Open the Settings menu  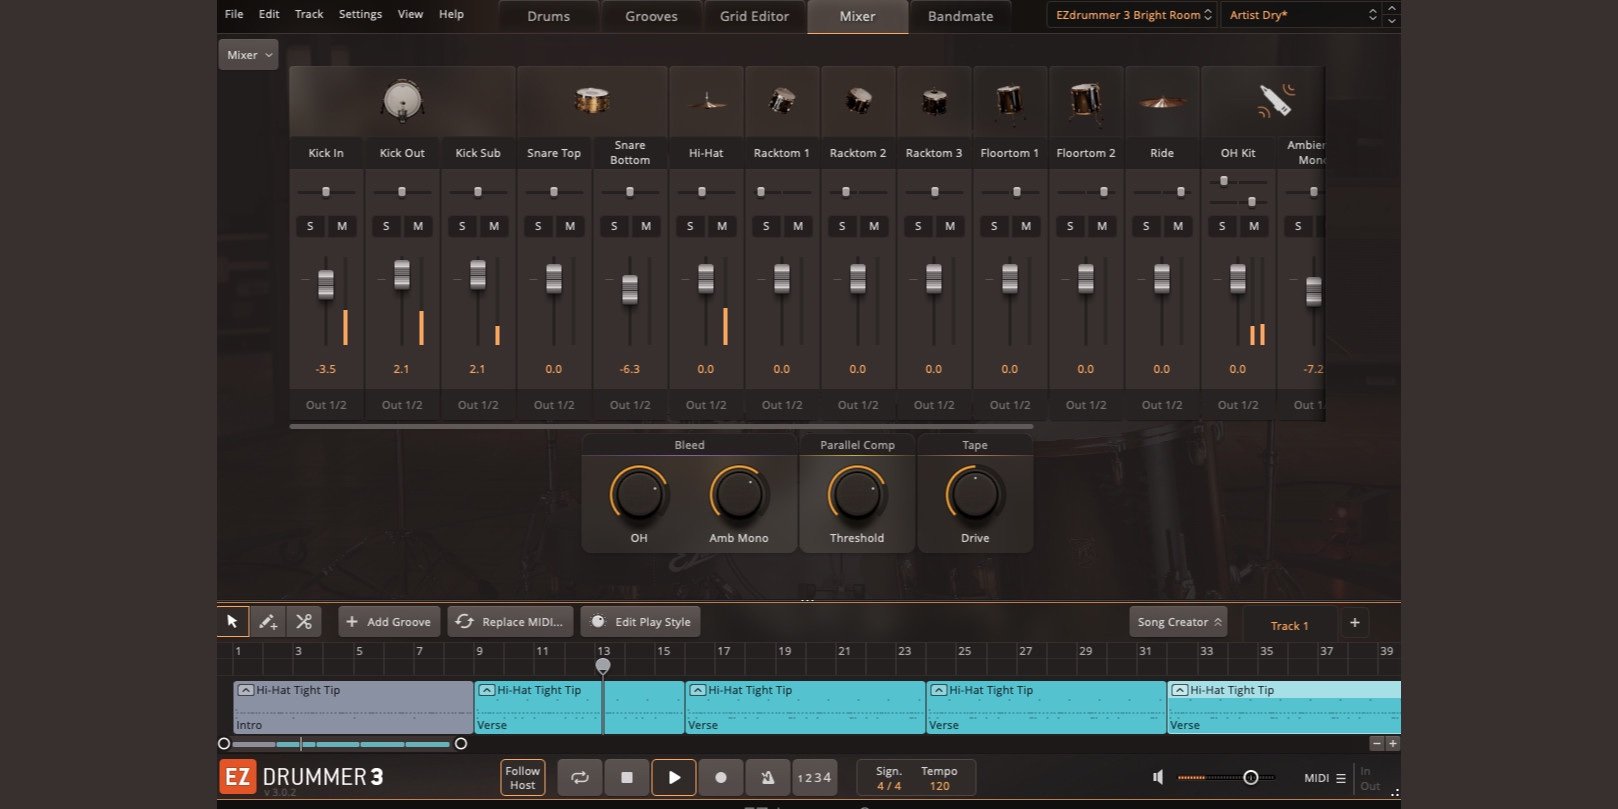(360, 14)
